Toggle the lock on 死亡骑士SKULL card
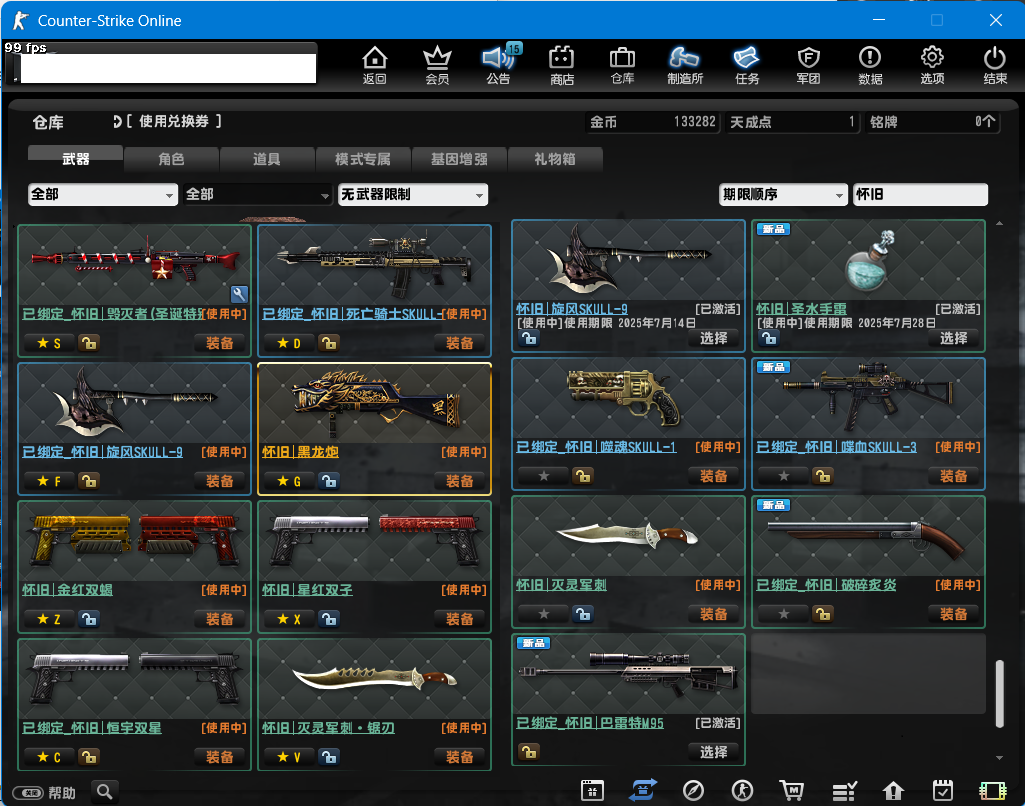Viewport: 1025px width, 806px height. pos(329,343)
